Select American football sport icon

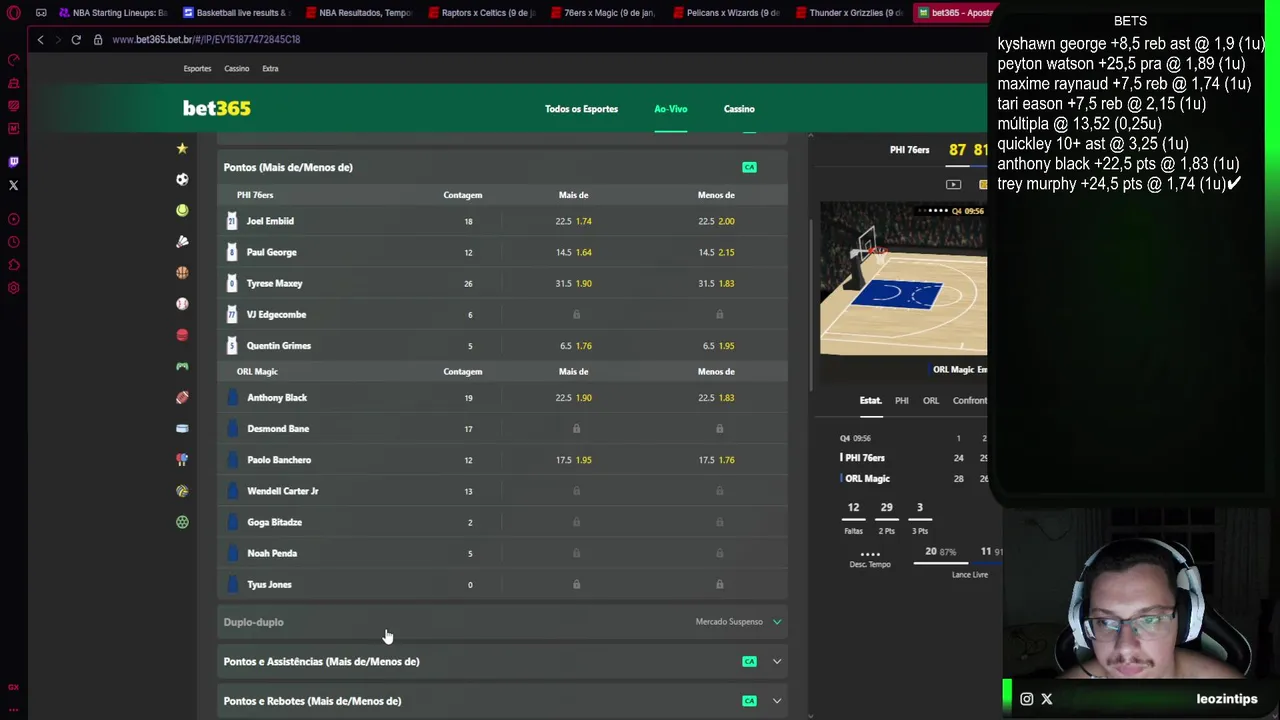(182, 397)
